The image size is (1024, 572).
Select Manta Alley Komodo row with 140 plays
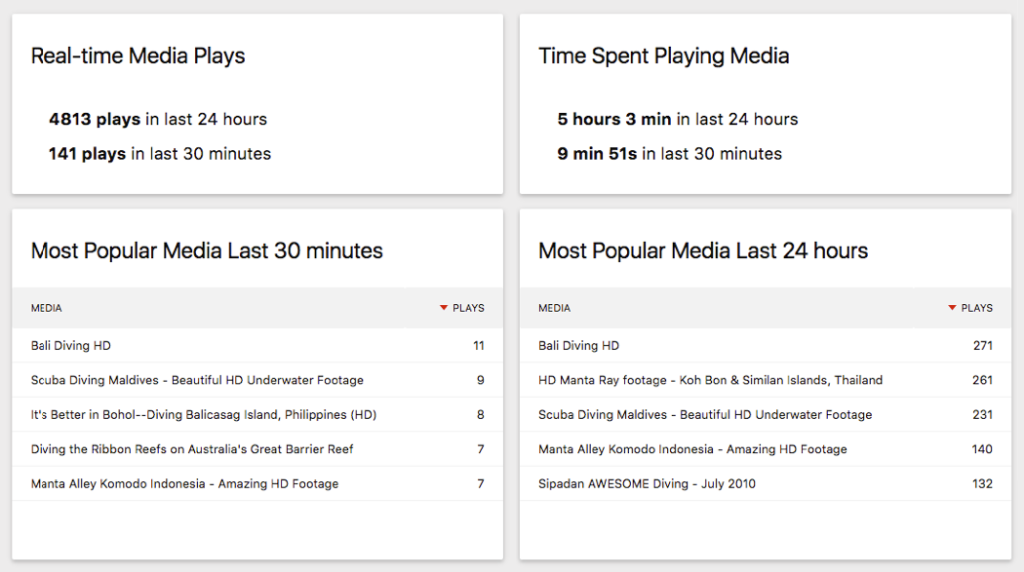click(692, 449)
